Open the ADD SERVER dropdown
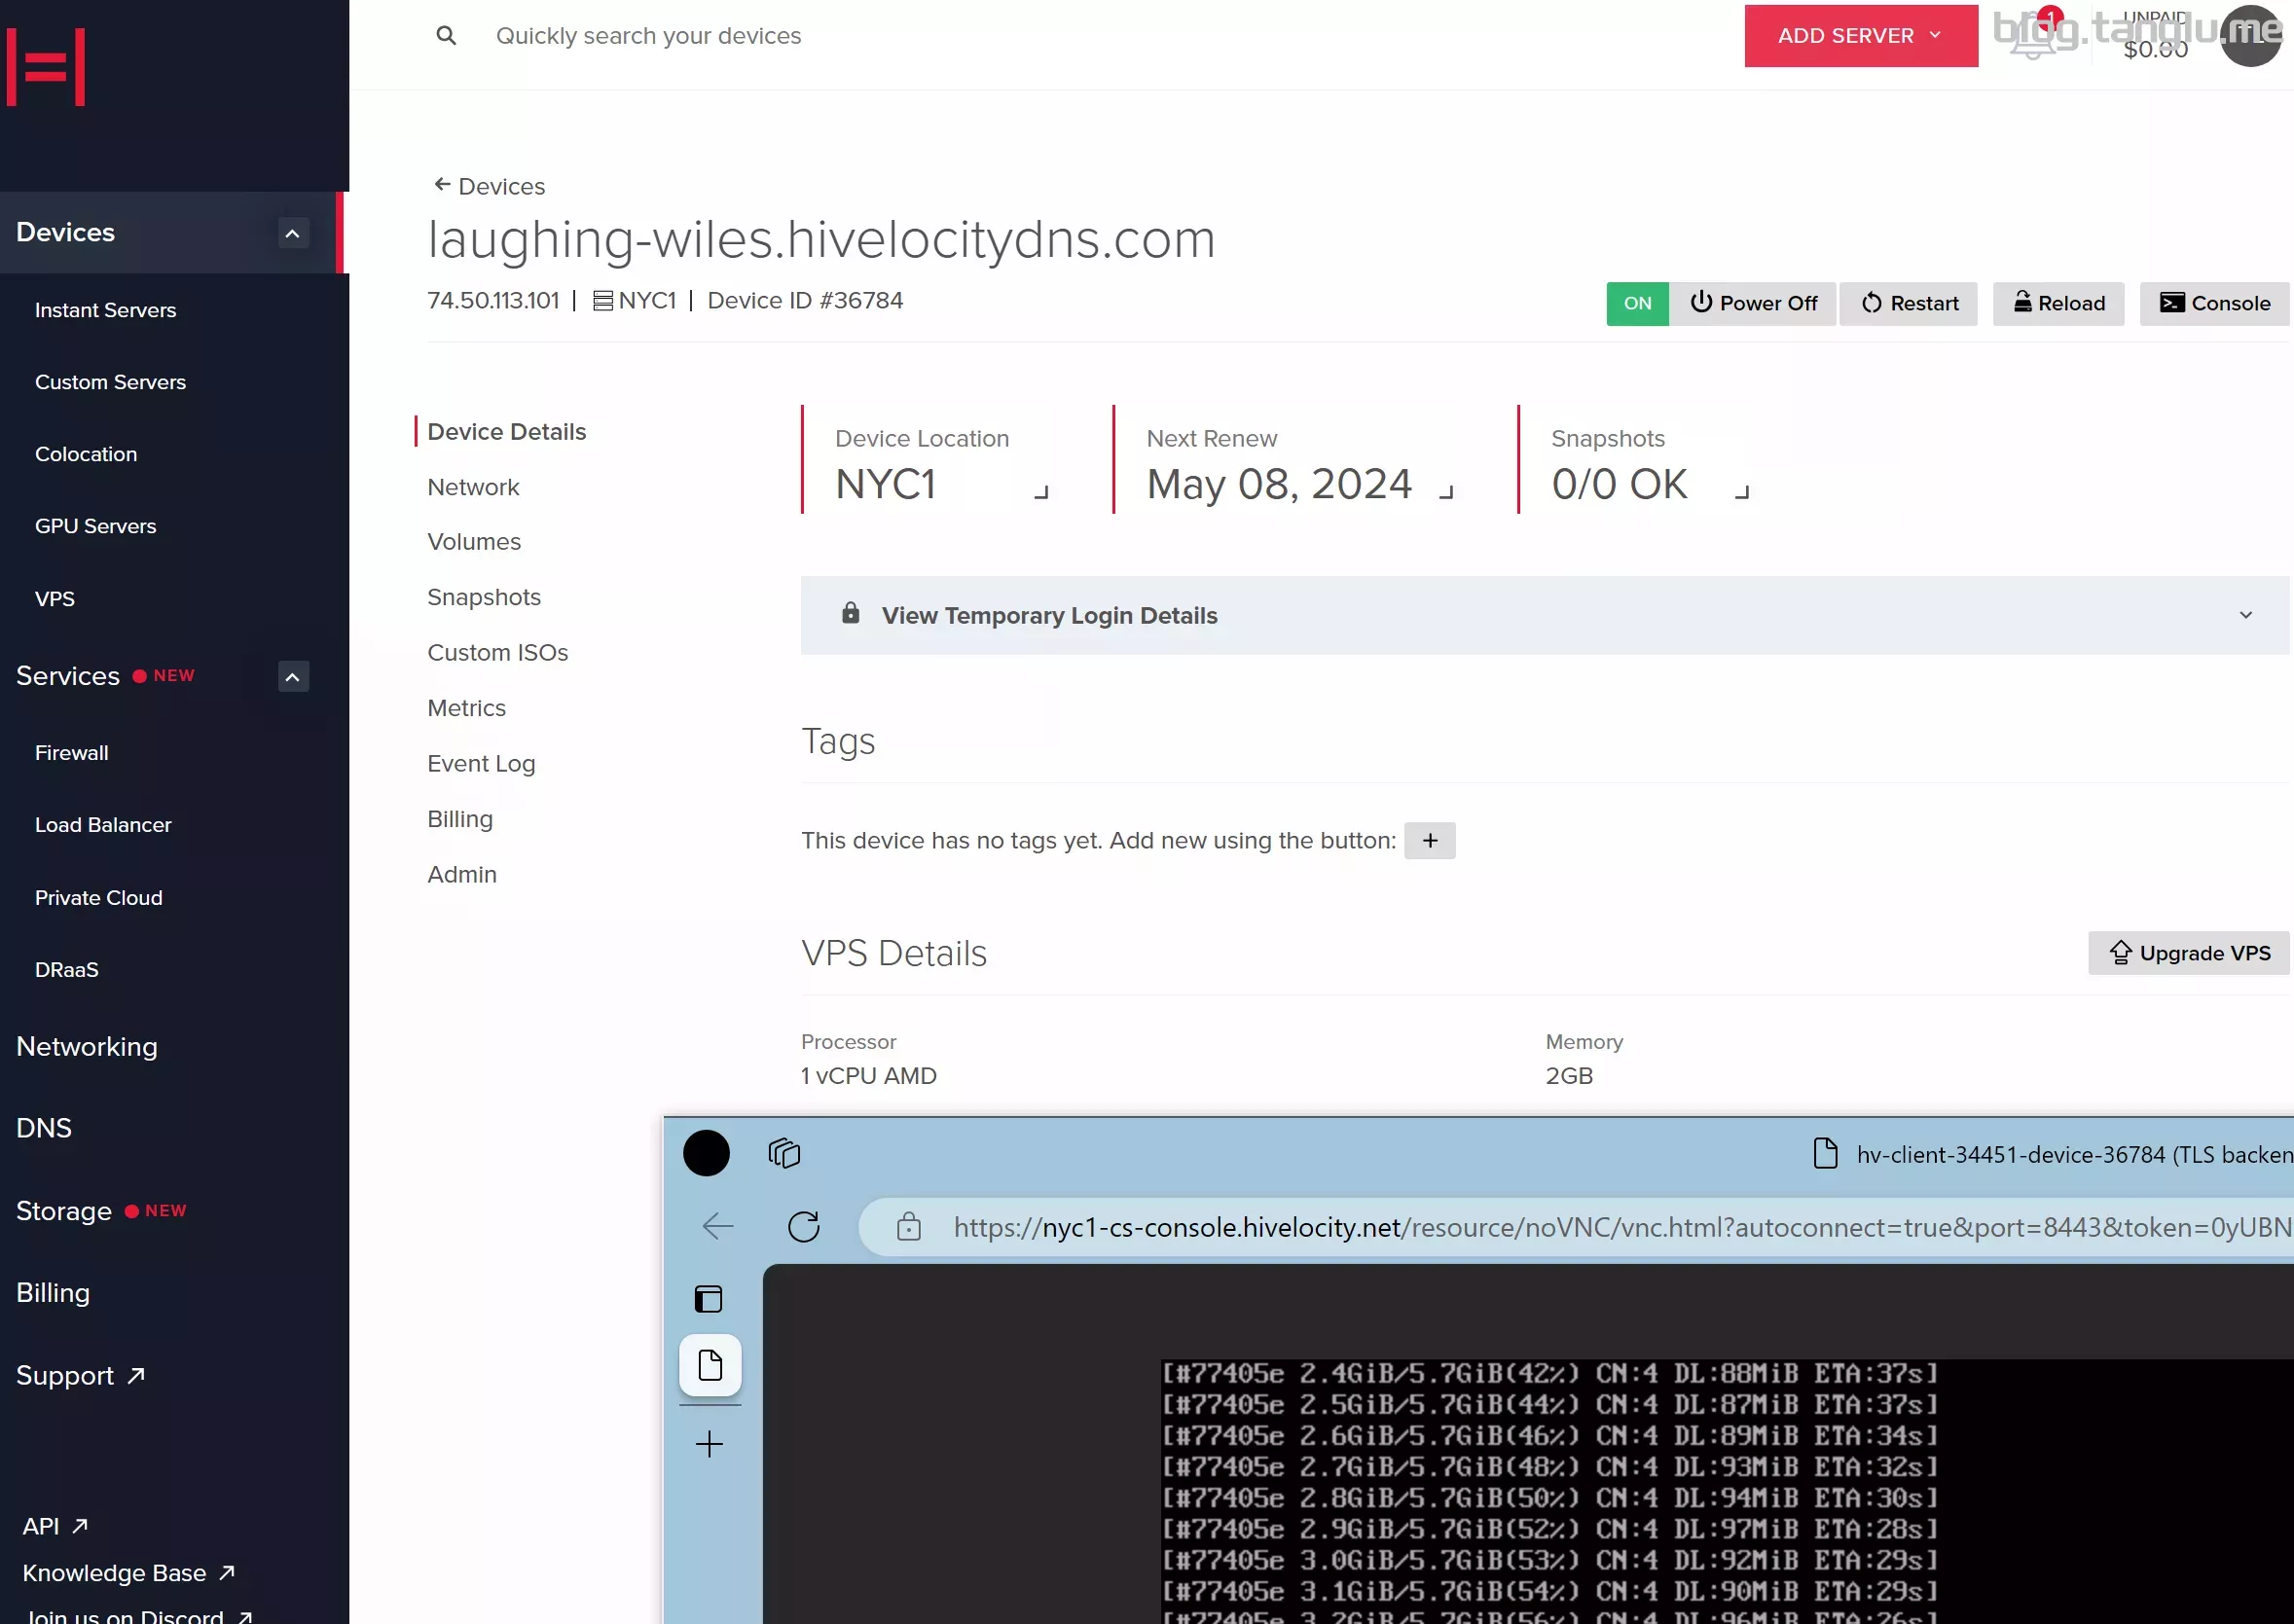This screenshot has width=2294, height=1624. coord(1860,36)
